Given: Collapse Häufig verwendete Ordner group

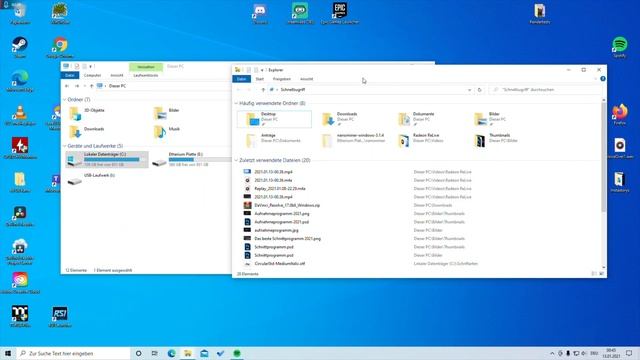Looking at the screenshot, I should (x=236, y=104).
